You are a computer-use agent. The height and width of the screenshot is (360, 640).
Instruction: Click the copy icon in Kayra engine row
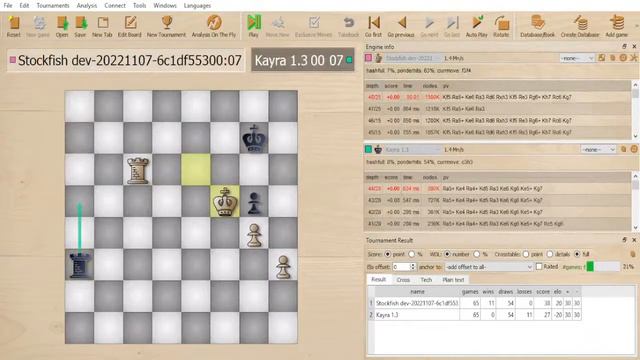623,149
